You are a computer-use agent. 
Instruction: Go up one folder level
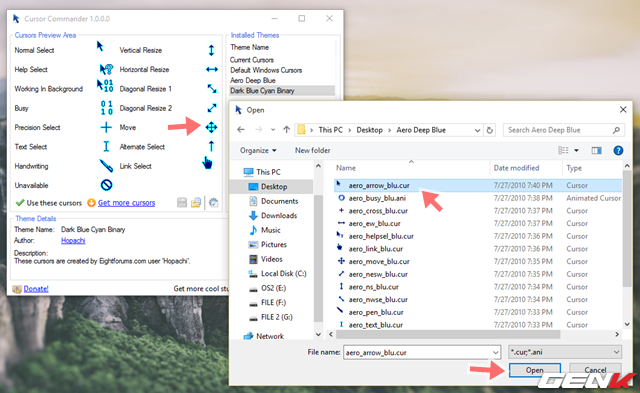coord(287,130)
